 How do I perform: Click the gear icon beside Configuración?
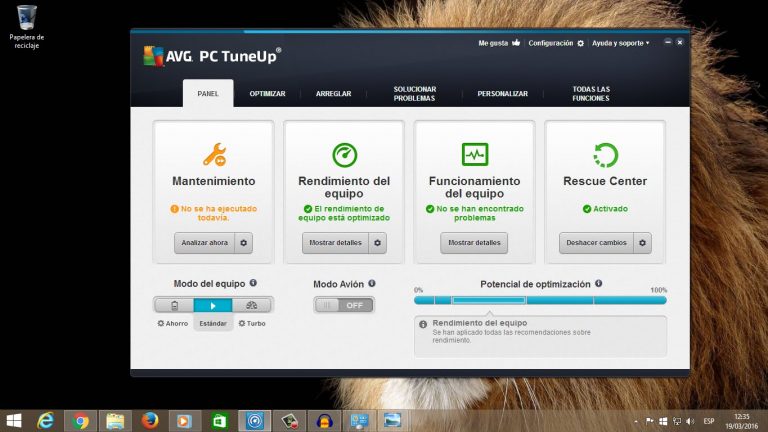tap(580, 43)
